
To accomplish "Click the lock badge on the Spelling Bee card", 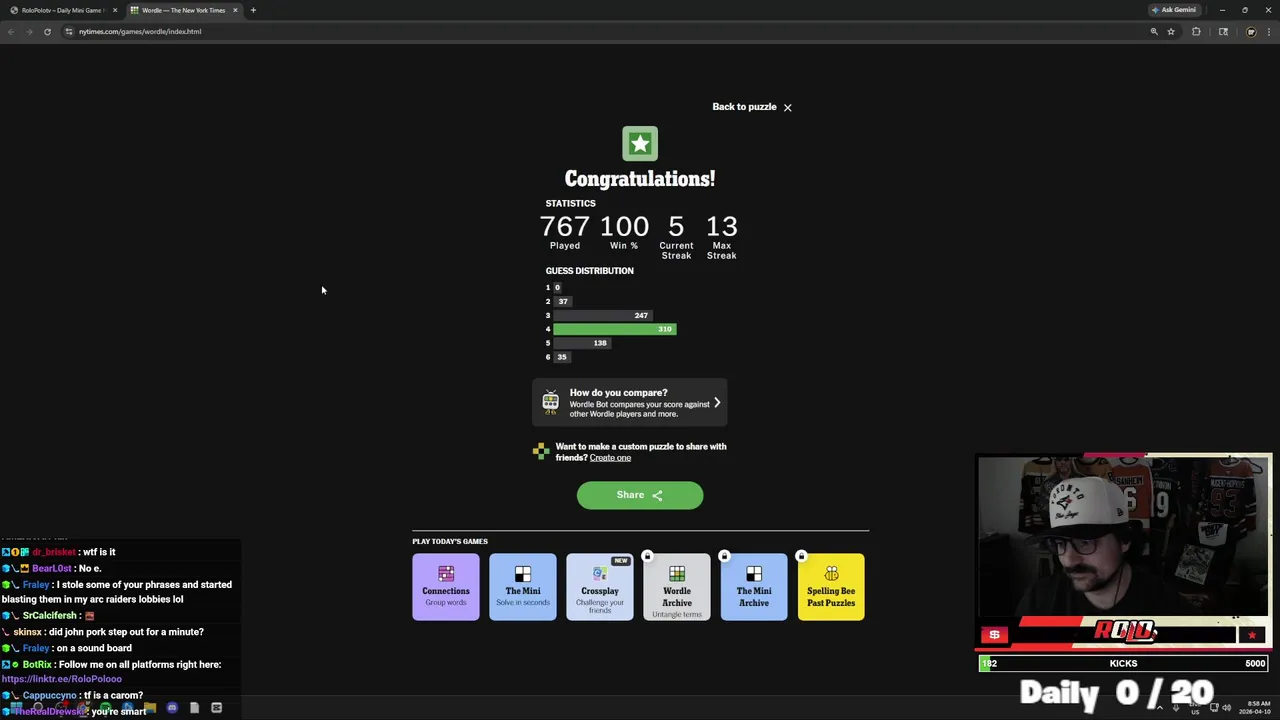I will point(801,556).
